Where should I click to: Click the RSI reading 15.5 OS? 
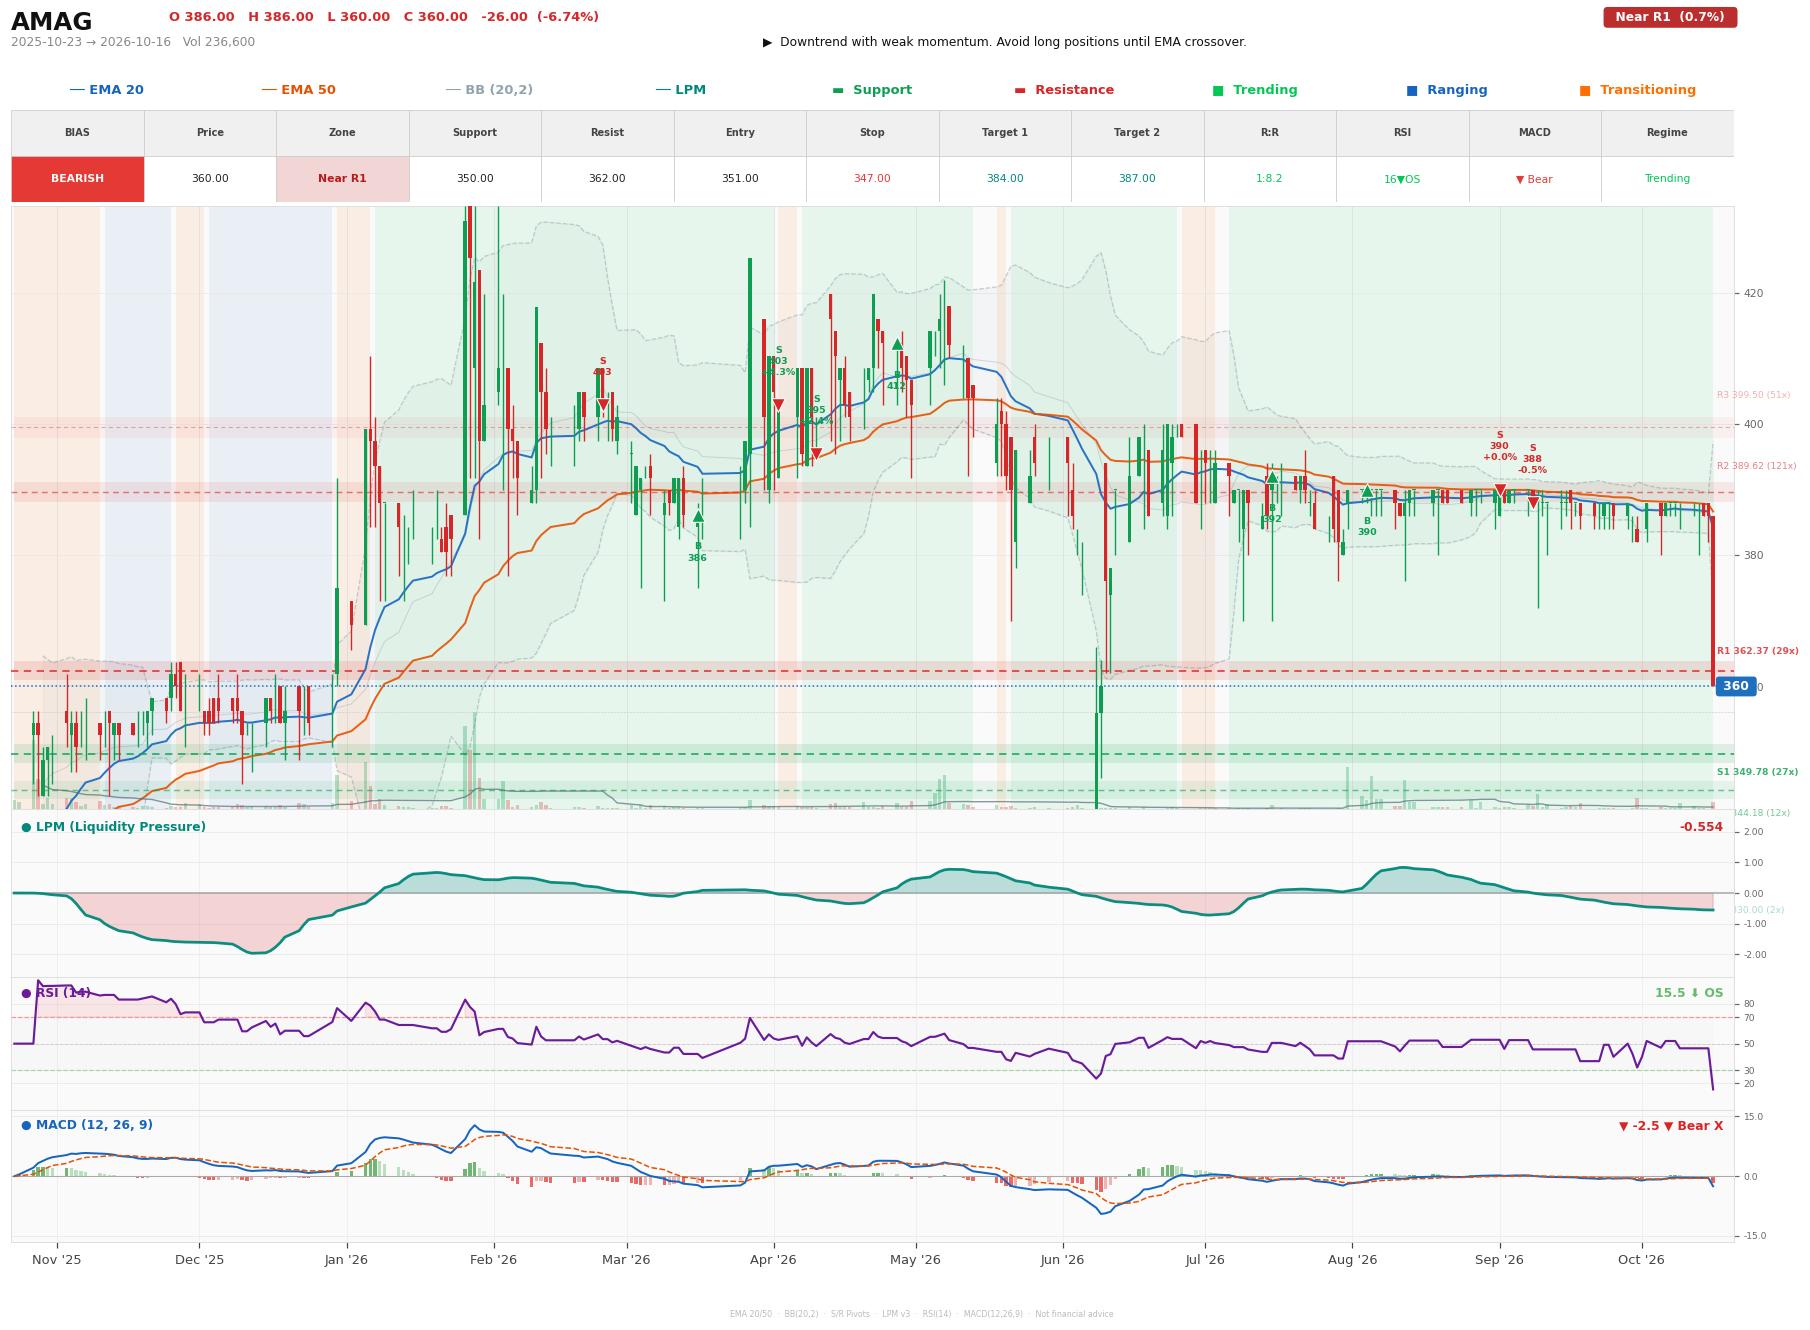tap(1689, 993)
